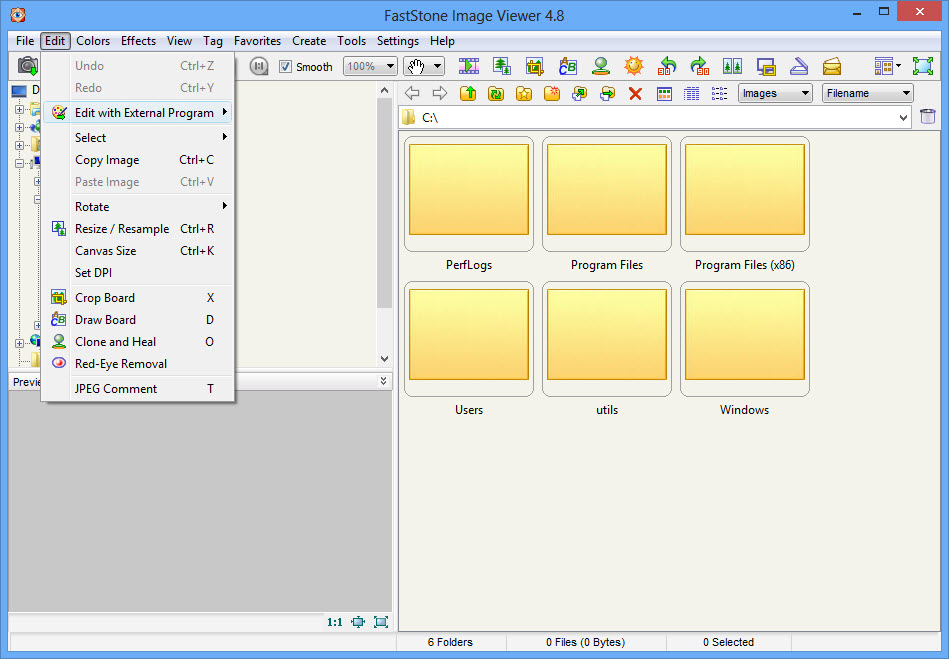Screen dimensions: 949x659
Task: Choose Copy Image from Edit menu
Action: pos(138,160)
